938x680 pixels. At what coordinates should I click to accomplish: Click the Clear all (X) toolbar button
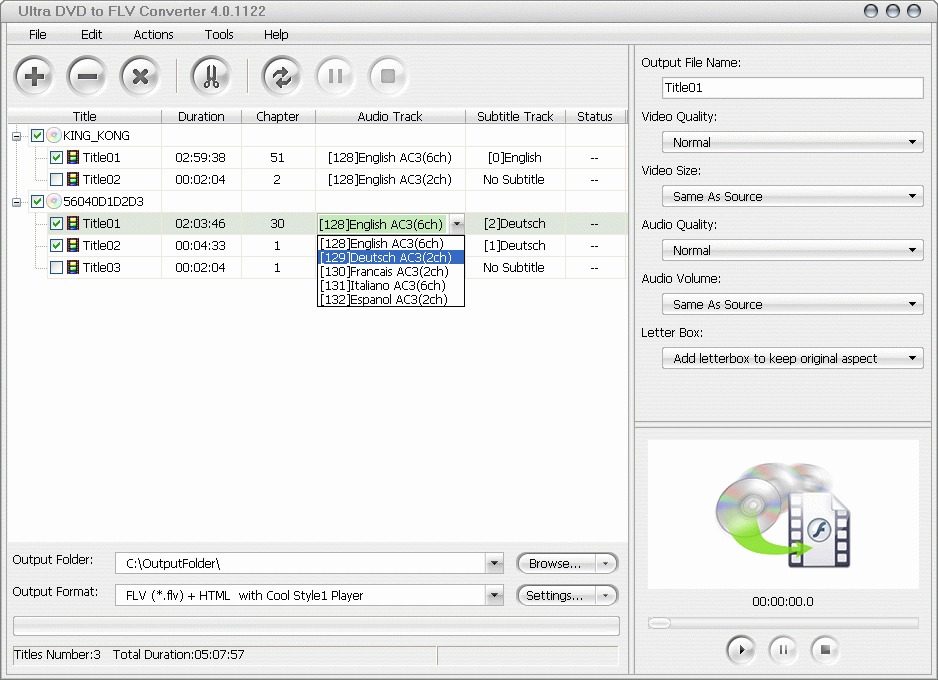pos(140,76)
